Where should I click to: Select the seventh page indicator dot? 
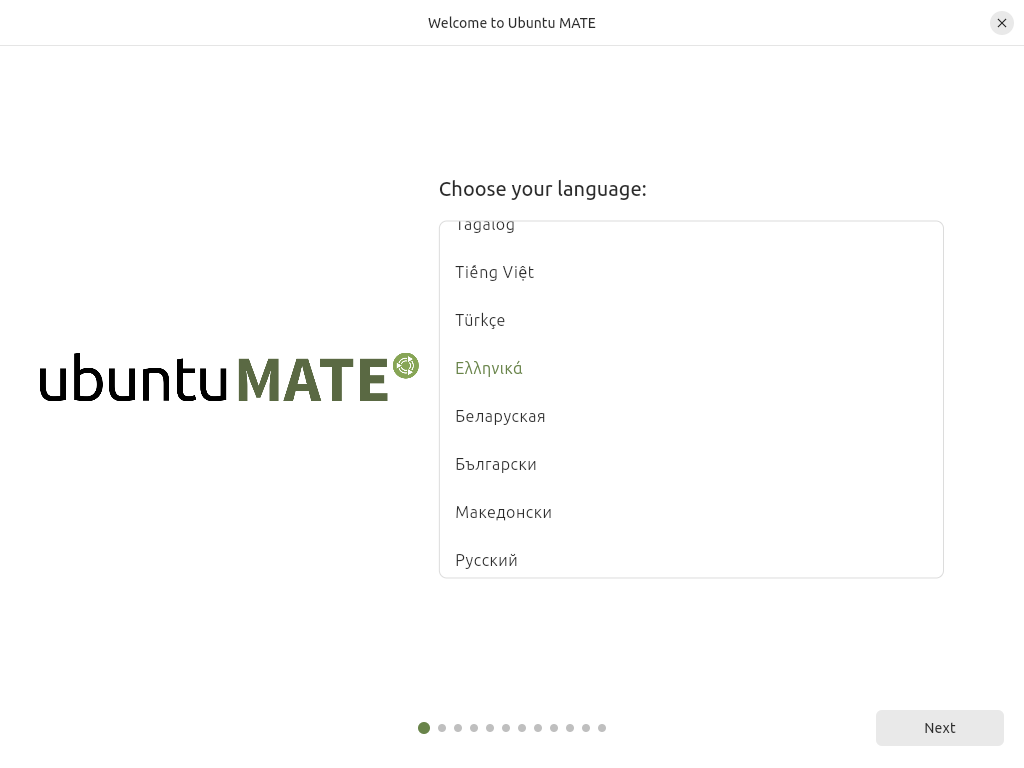pyautogui.click(x=522, y=728)
